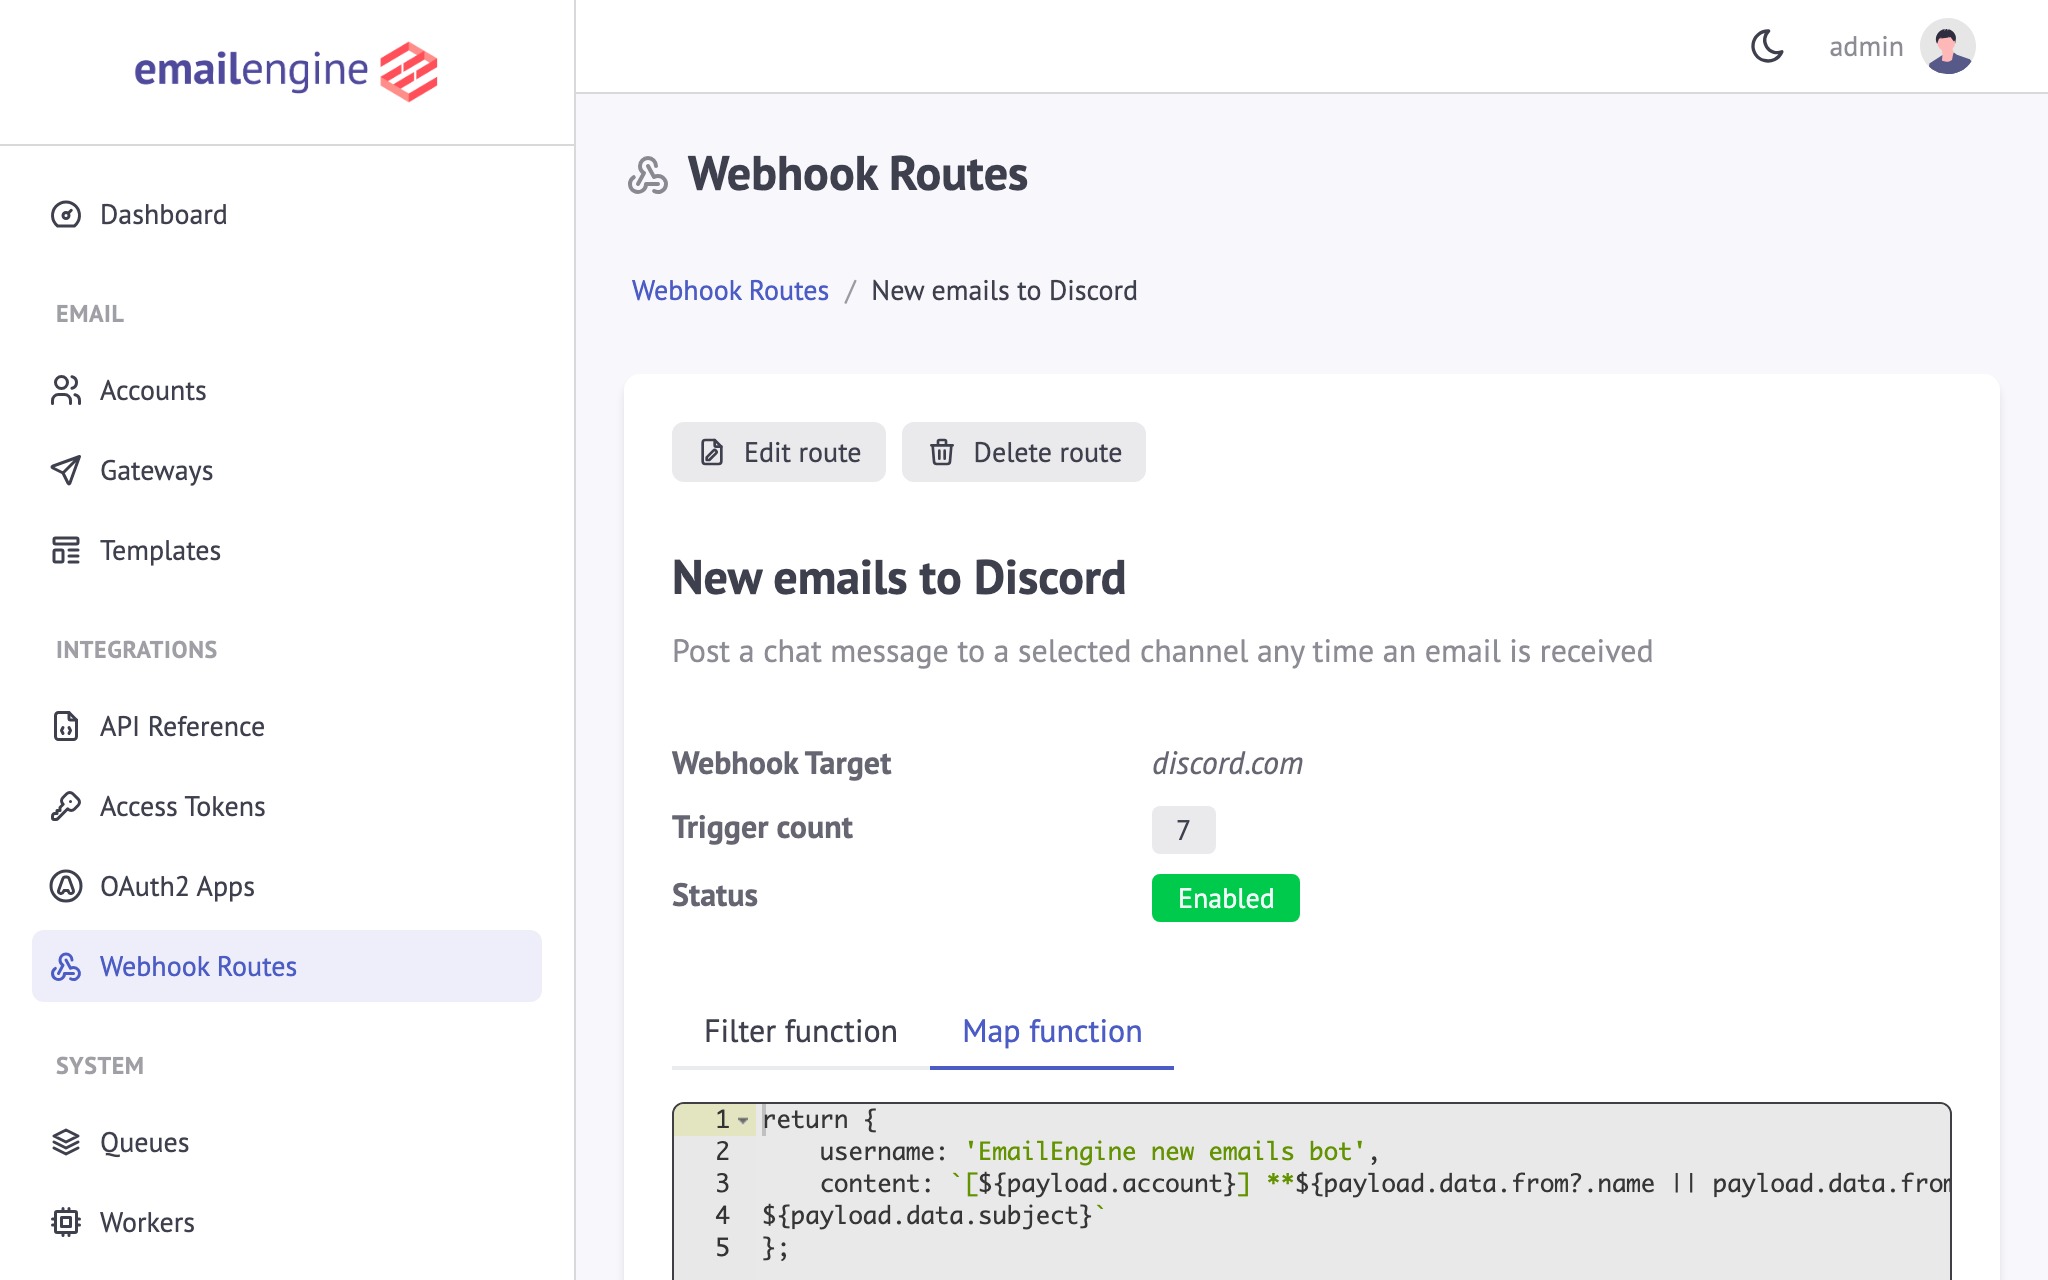Click the trigger count value 7
2048x1280 pixels.
coord(1184,830)
